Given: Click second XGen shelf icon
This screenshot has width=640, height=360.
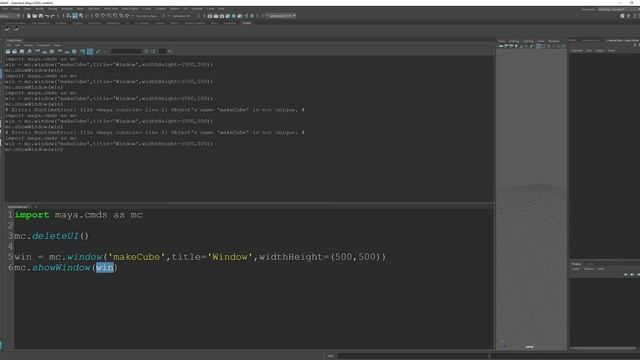Looking at the screenshot, I should click(x=16, y=29).
